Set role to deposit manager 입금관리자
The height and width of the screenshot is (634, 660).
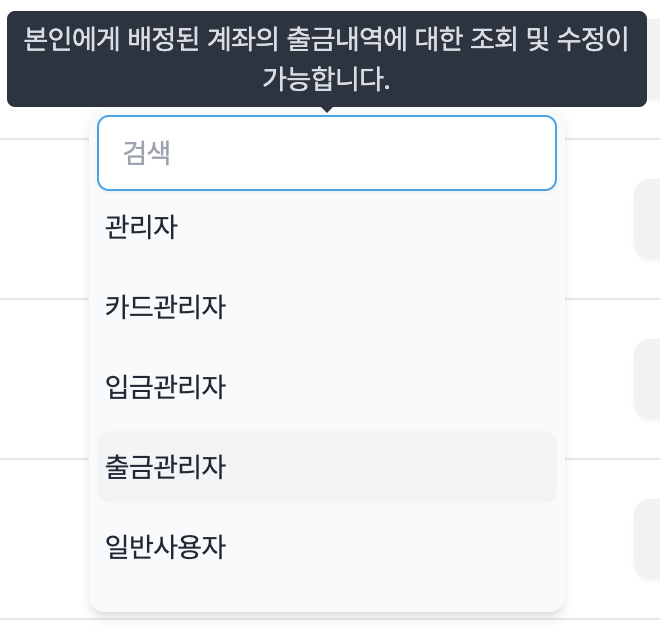(x=166, y=387)
